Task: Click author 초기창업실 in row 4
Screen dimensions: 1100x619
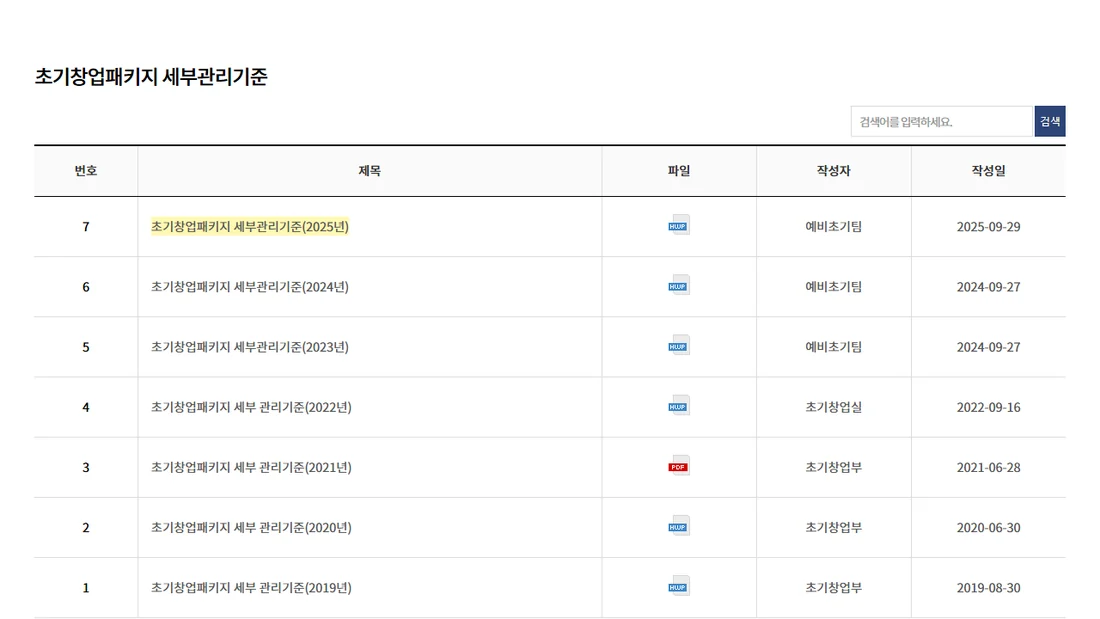Action: click(x=833, y=407)
